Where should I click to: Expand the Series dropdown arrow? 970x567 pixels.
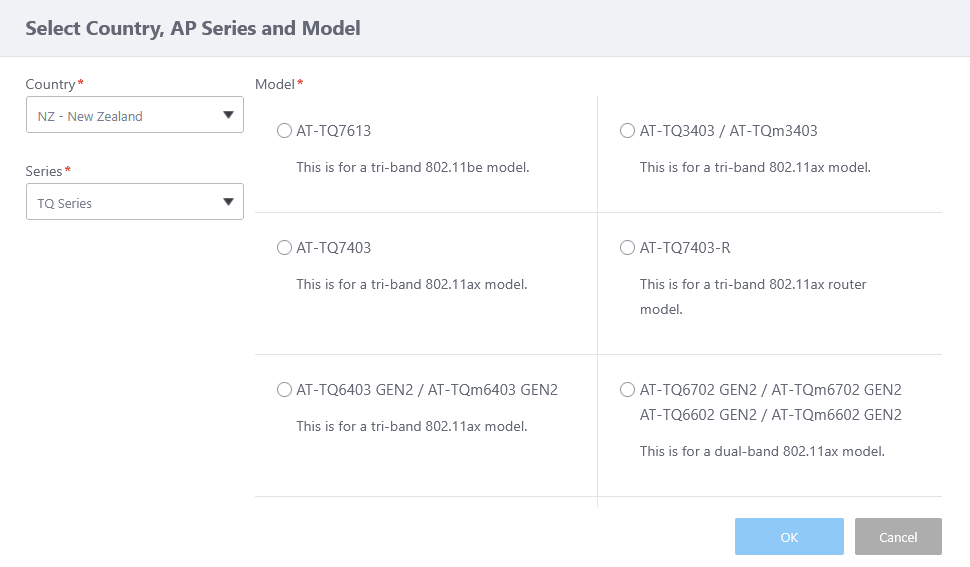pyautogui.click(x=228, y=203)
